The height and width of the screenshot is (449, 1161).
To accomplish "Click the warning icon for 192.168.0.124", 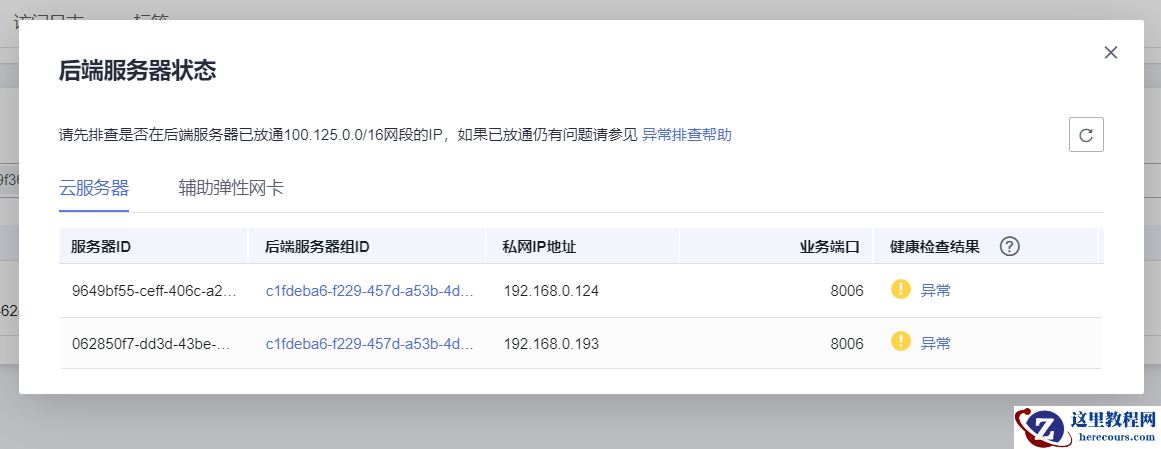I will click(x=901, y=290).
